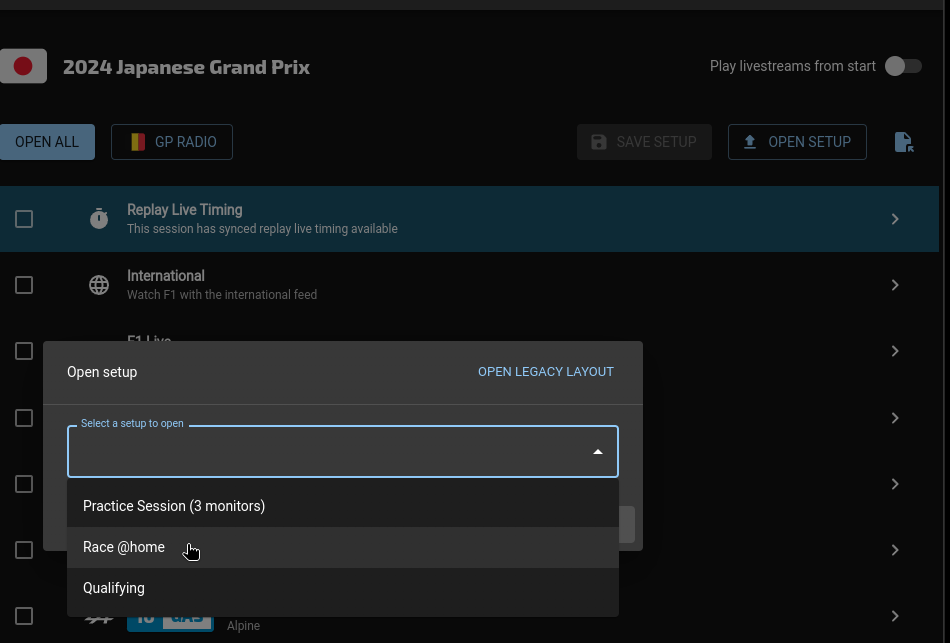Click the Replay Live Timing stopwatch icon
The height and width of the screenshot is (643, 950).
pos(99,218)
